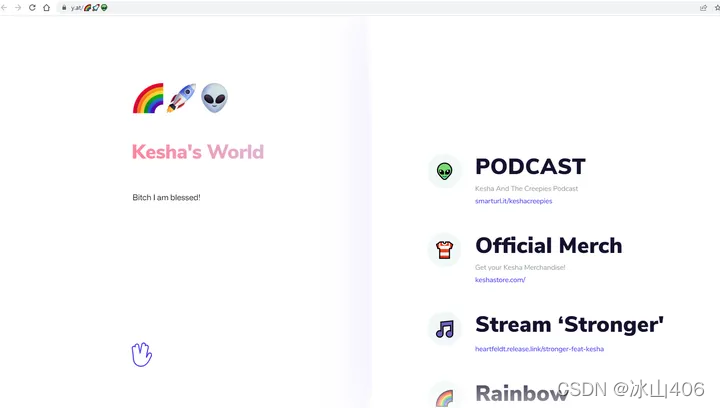Open the heartfeldt.release.link stronger link
The width and height of the screenshot is (720, 408).
coord(539,349)
